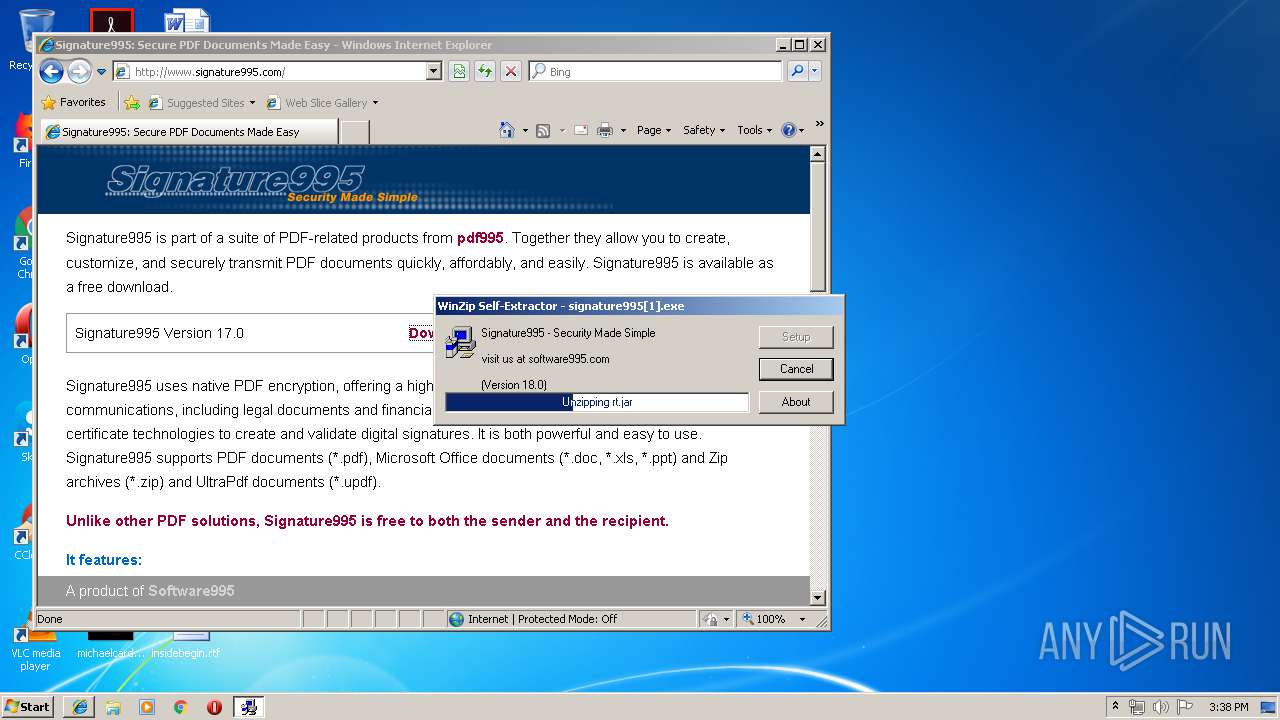
Task: Click the Bing search box
Action: coord(655,72)
